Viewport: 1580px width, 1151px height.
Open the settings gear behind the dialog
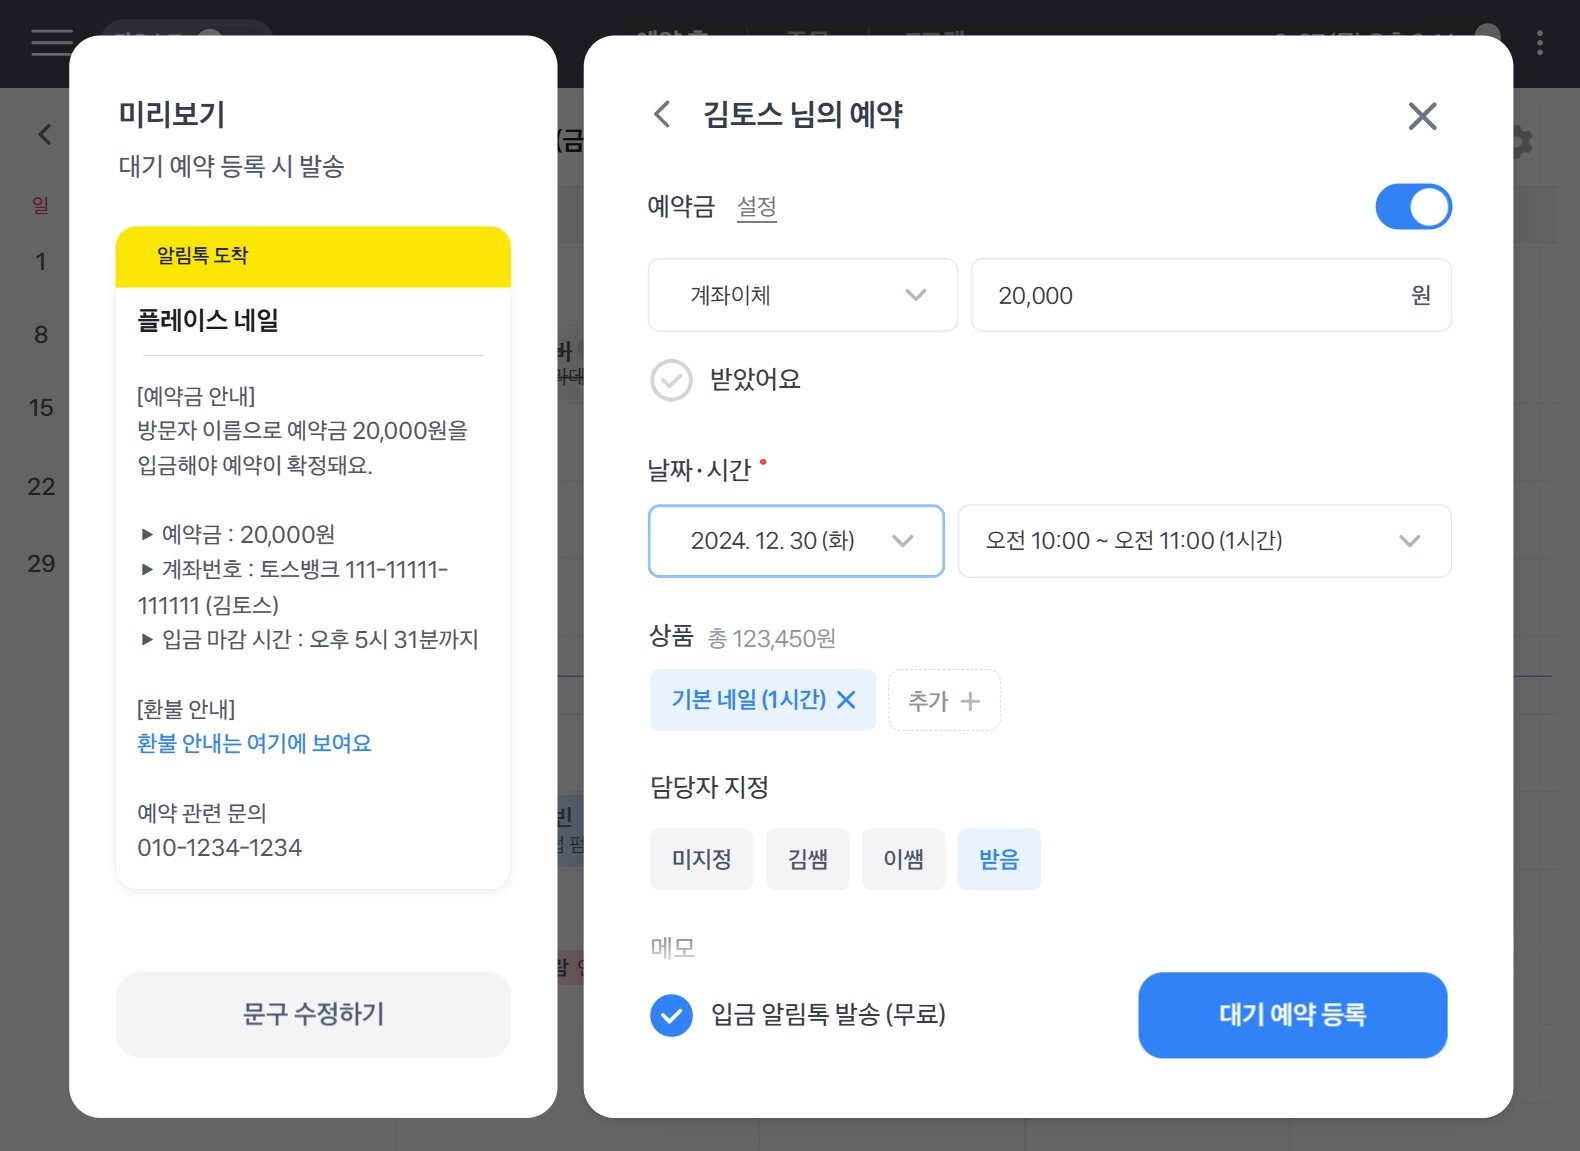pos(1521,141)
